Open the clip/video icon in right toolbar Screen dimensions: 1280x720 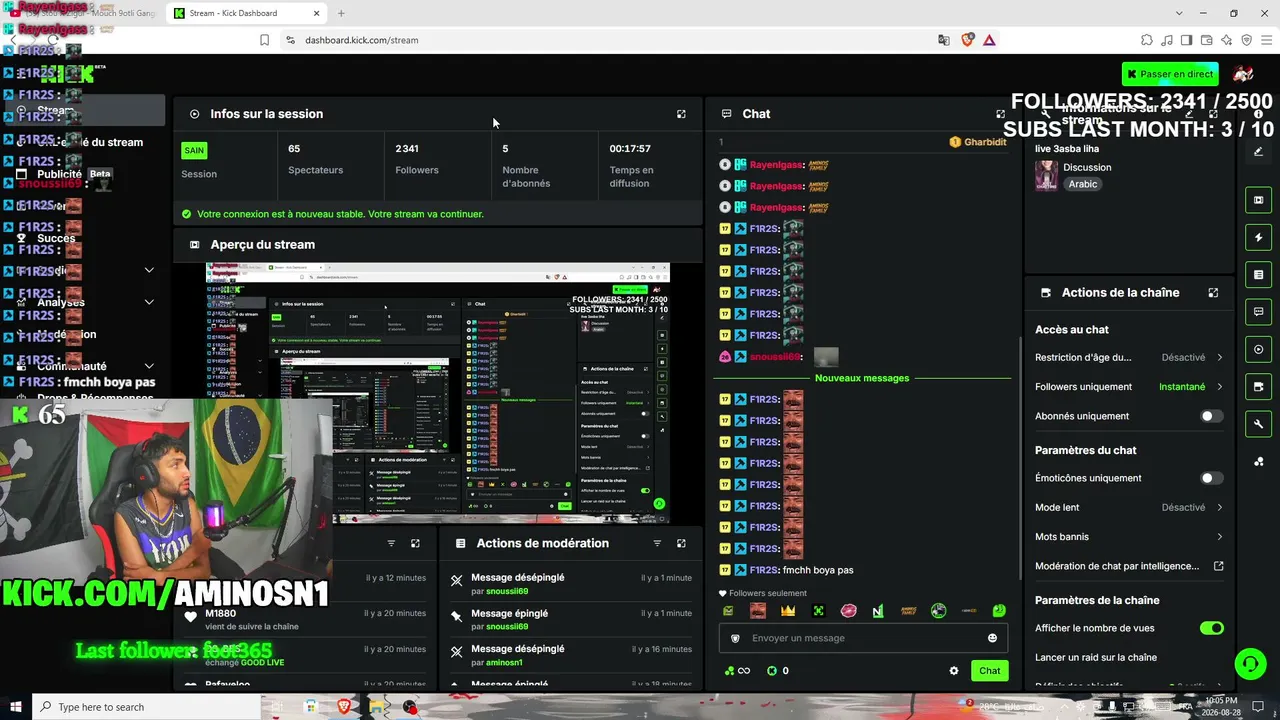tap(1258, 200)
